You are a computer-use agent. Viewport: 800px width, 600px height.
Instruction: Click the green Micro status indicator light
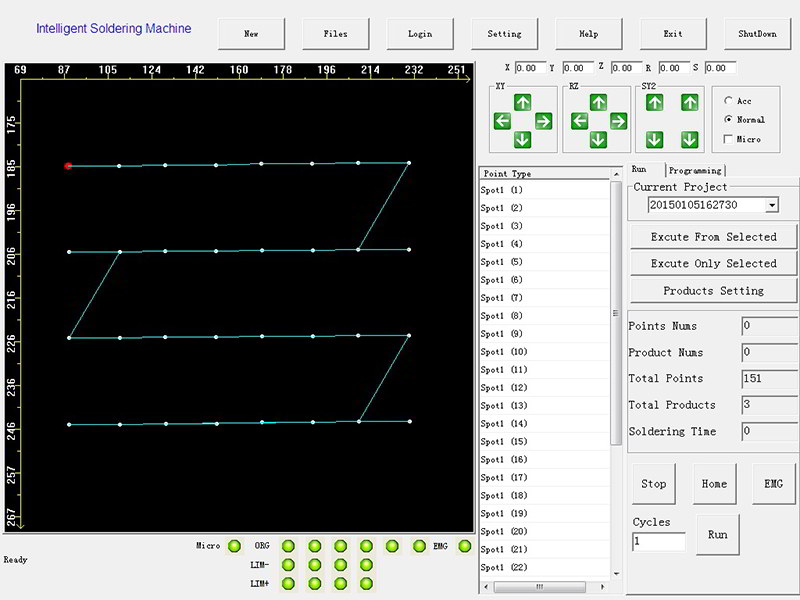[234, 546]
